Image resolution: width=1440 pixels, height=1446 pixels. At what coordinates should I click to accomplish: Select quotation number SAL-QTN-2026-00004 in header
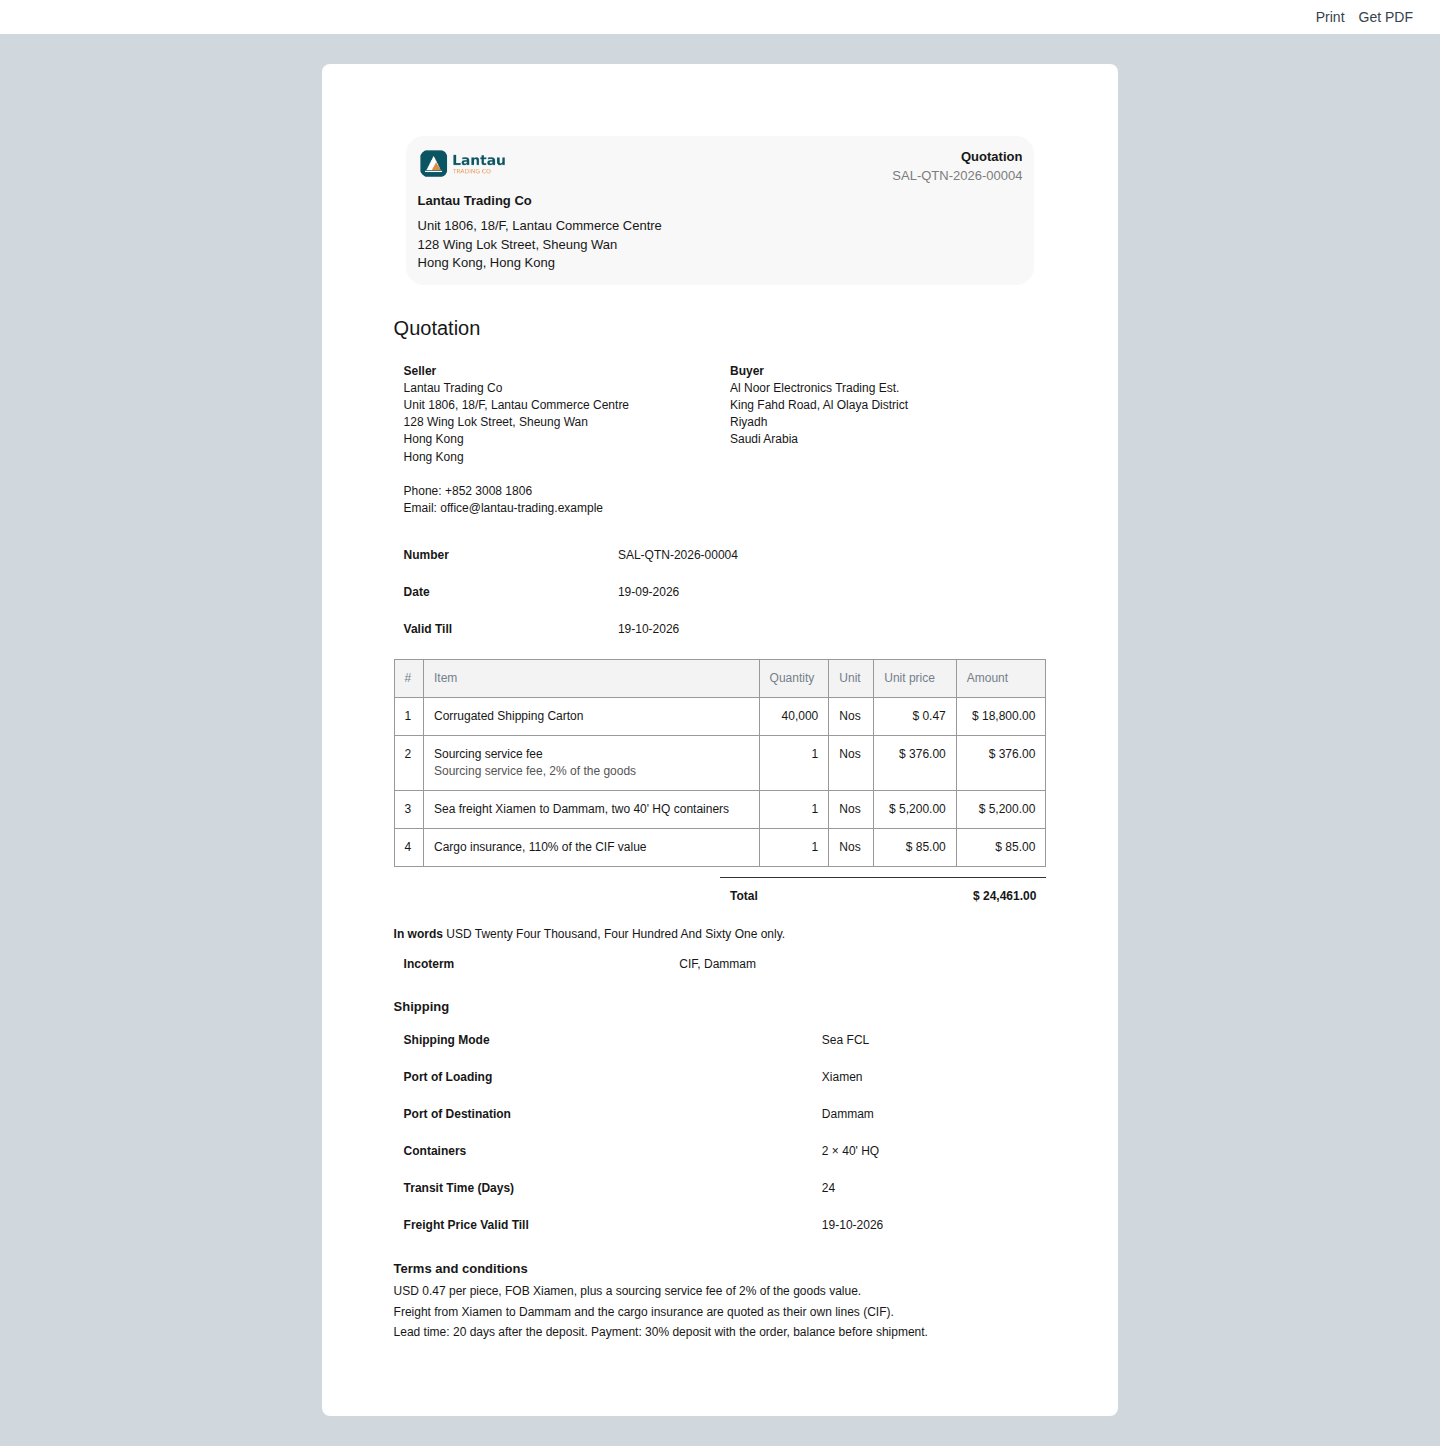[957, 176]
